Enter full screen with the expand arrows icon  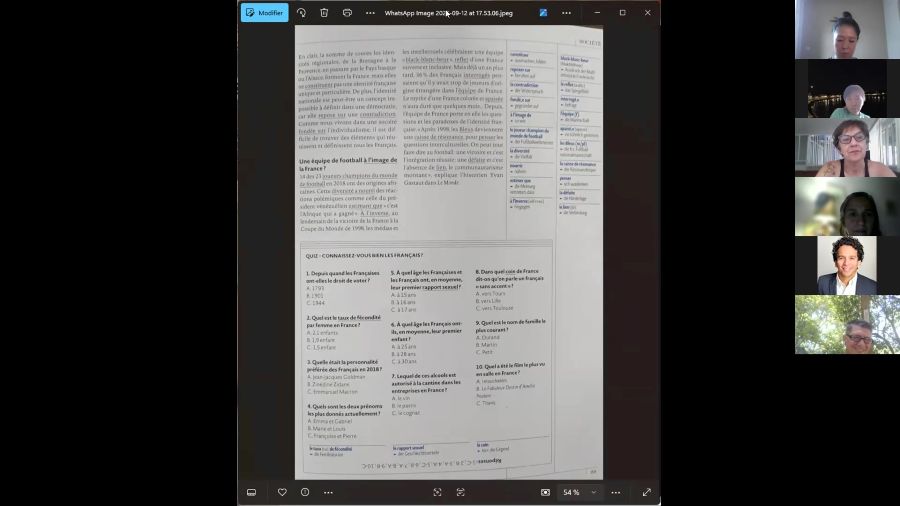(646, 492)
